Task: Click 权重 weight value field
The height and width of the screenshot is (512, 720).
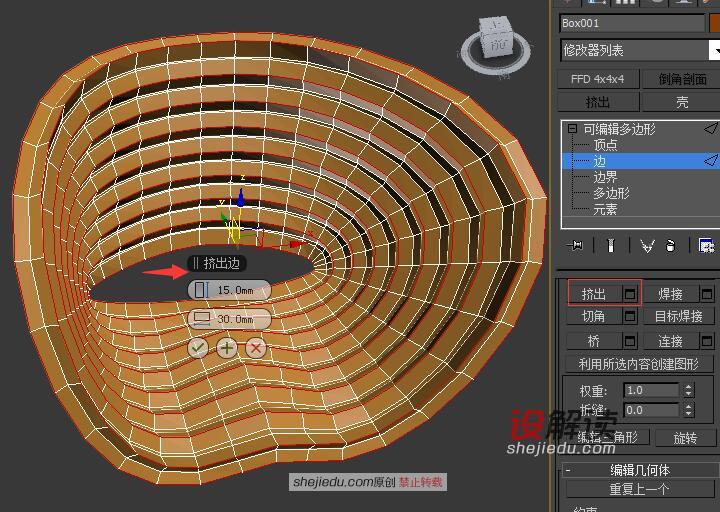Action: pyautogui.click(x=651, y=390)
